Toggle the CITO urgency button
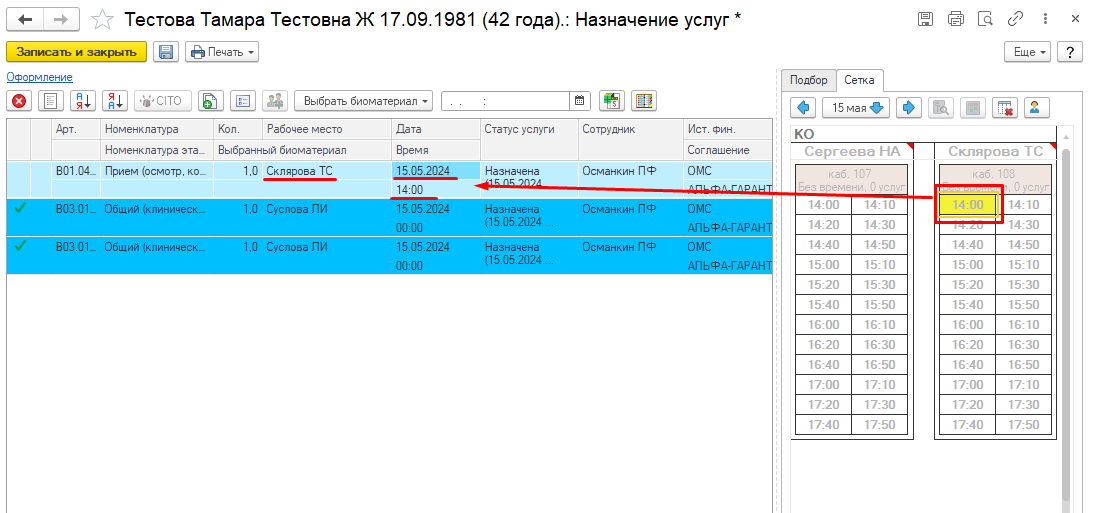Screen dimensions: 1093x513 pos(162,101)
